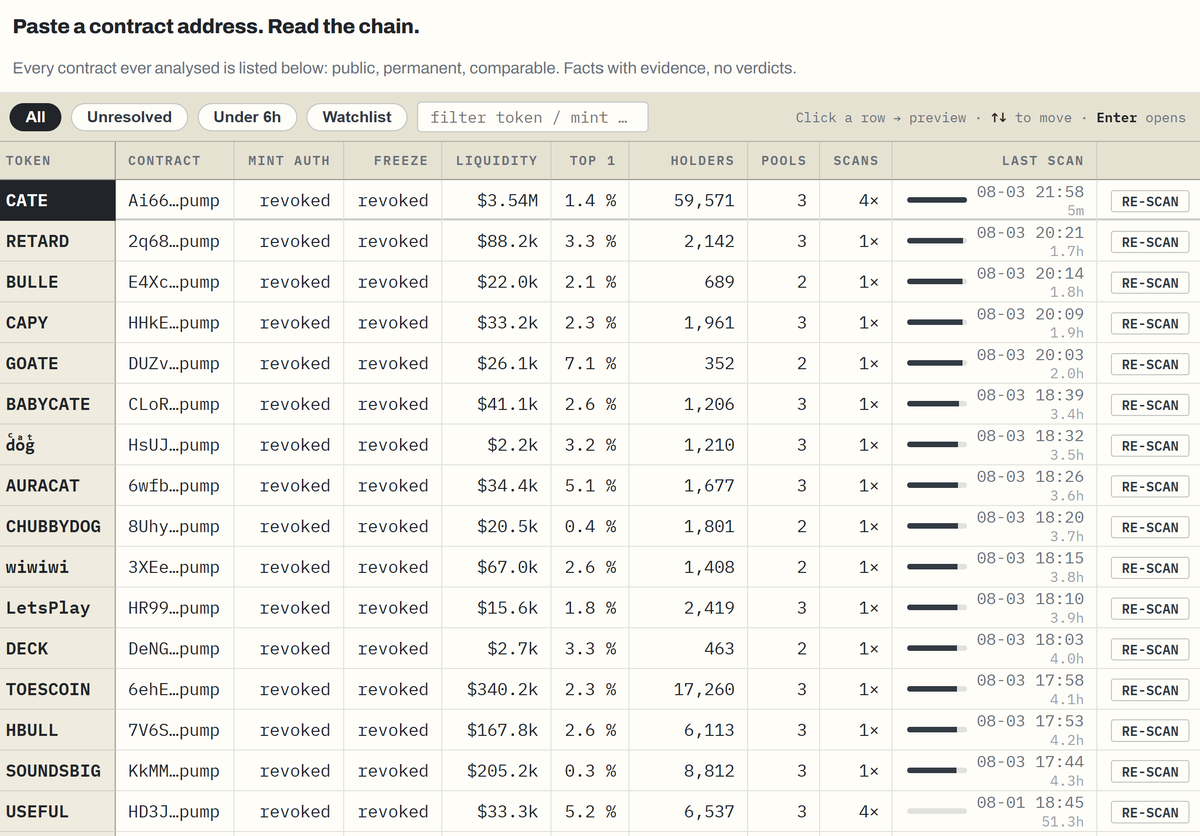The image size is (1200, 836).
Task: Click the MINT AUTH column header
Action: (x=288, y=160)
